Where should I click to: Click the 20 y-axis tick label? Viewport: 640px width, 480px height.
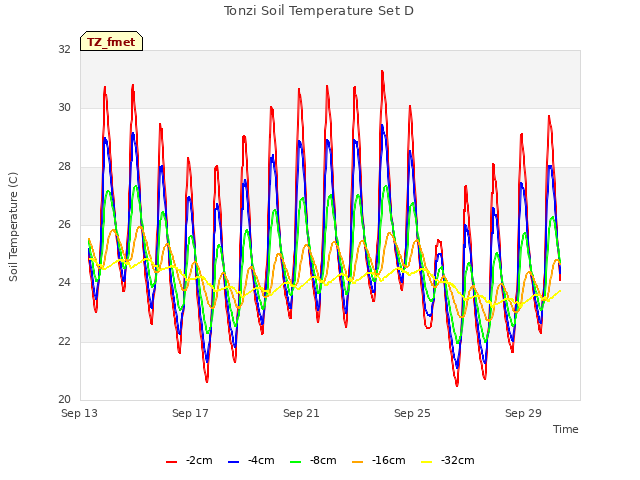[64, 400]
